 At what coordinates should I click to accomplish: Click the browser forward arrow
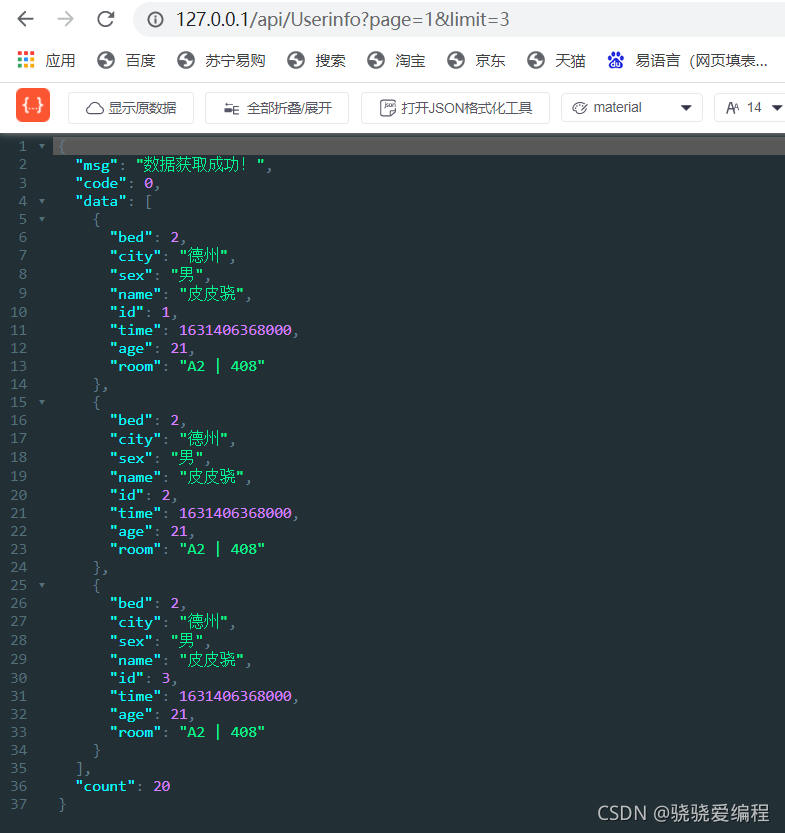[x=65, y=20]
